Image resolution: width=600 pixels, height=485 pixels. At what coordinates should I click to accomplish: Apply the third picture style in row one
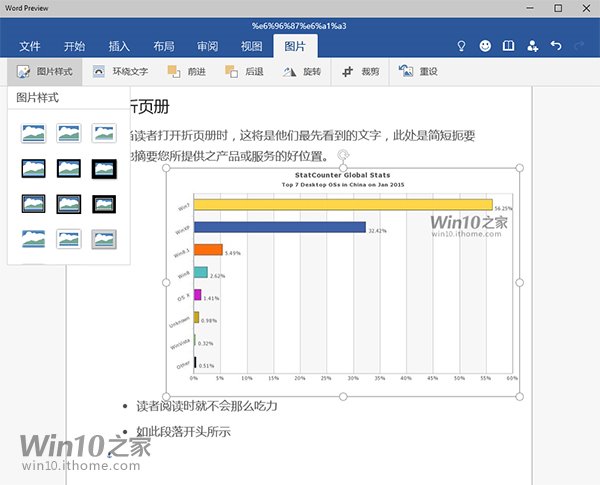(x=104, y=133)
